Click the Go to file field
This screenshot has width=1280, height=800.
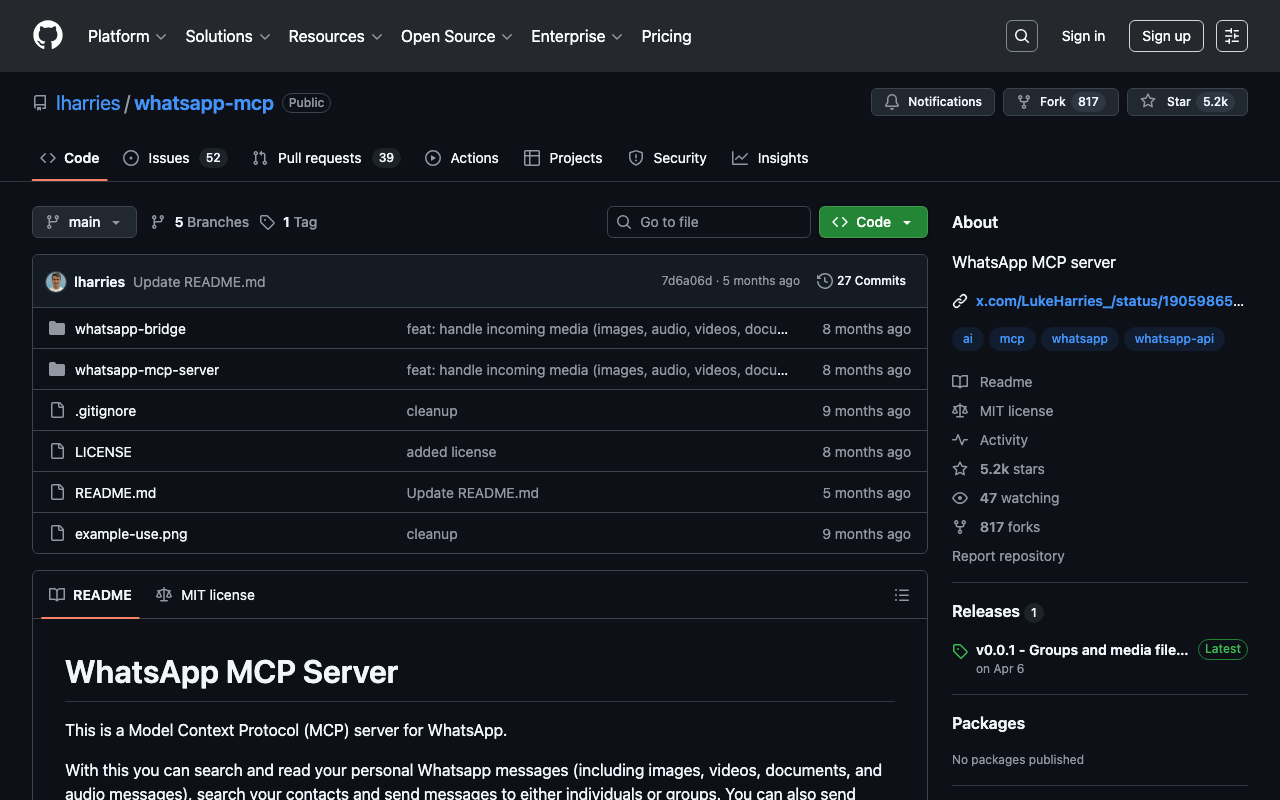(x=708, y=222)
